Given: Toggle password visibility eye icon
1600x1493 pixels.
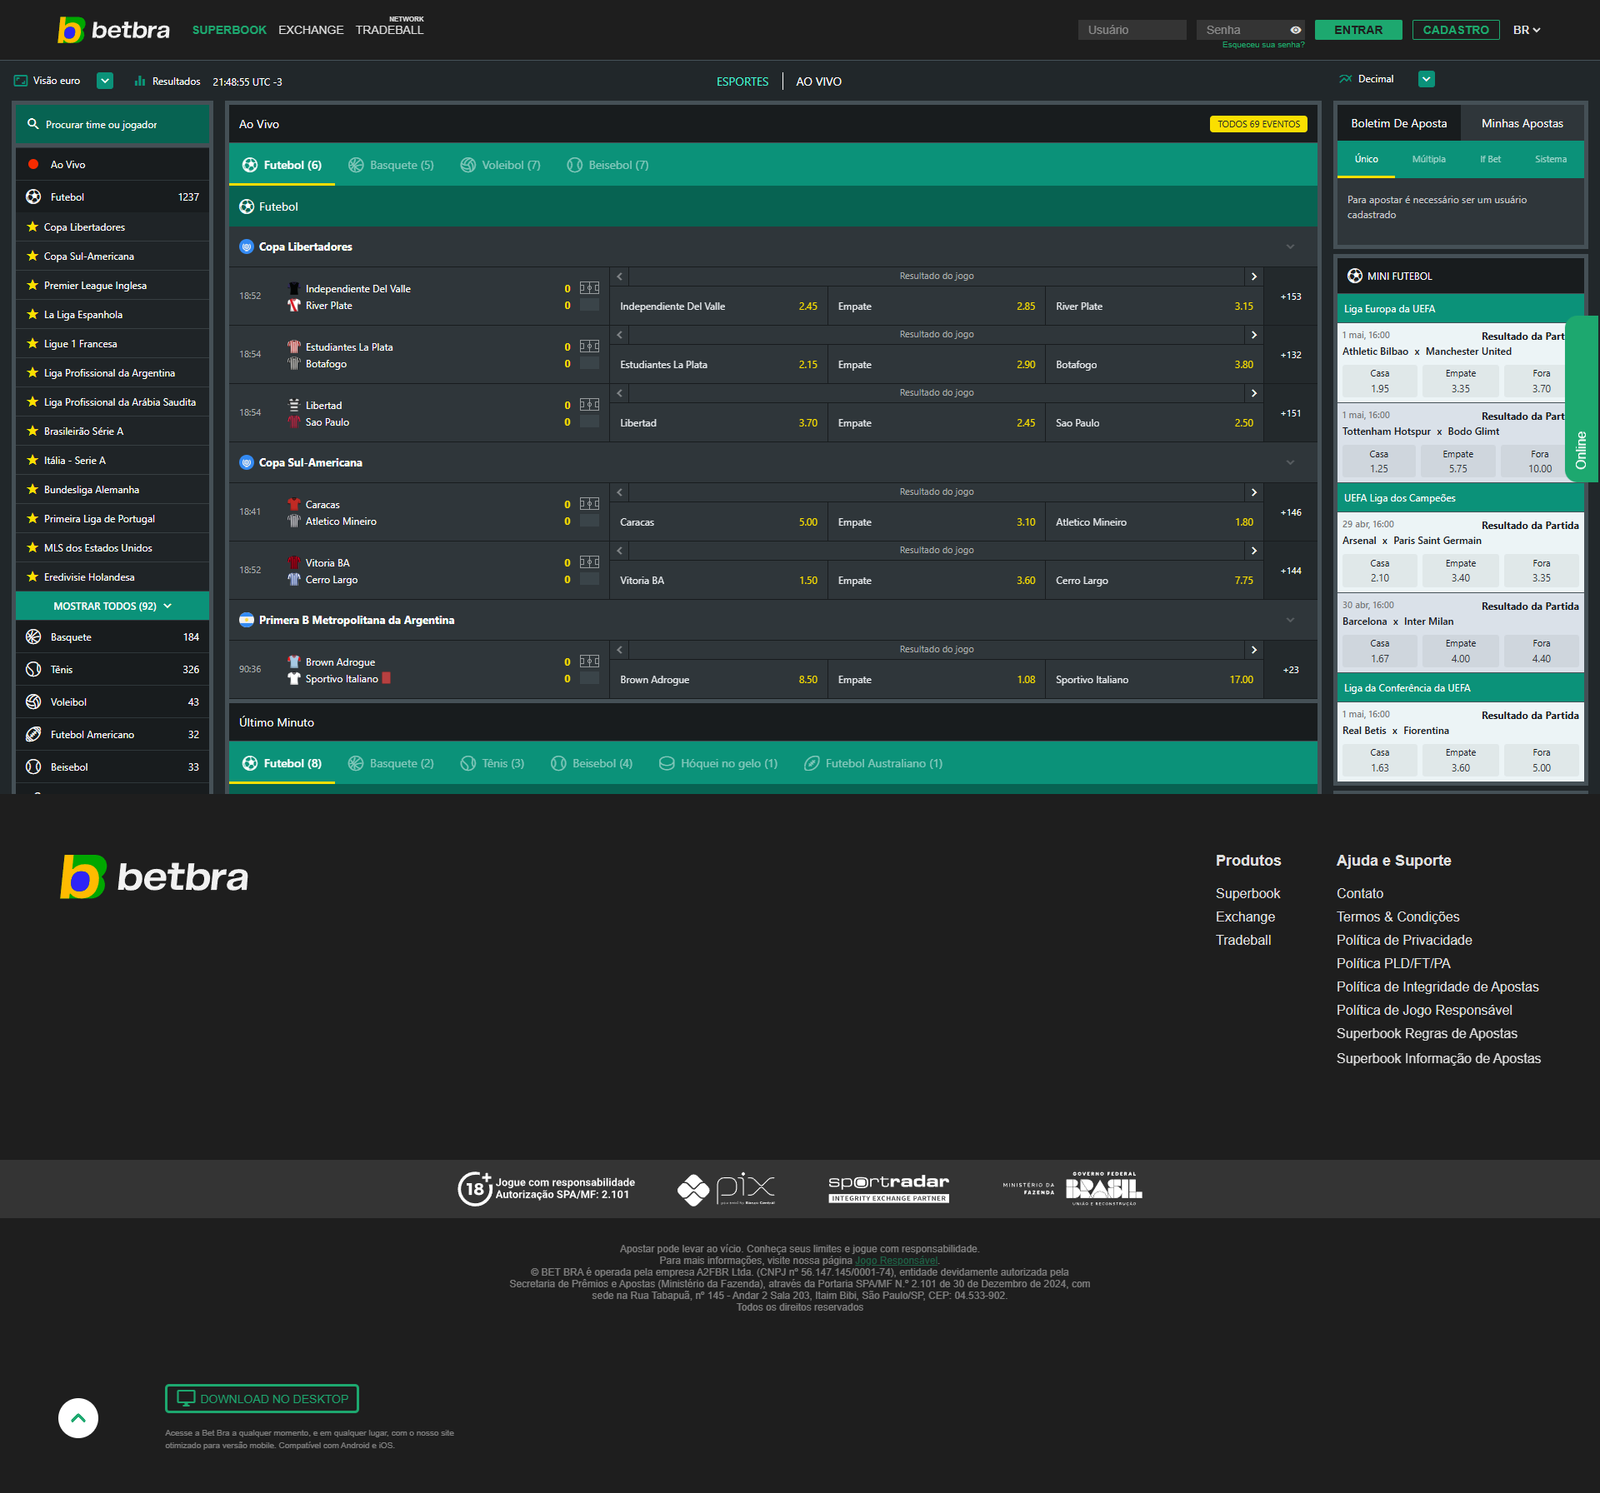Looking at the screenshot, I should (x=1295, y=30).
